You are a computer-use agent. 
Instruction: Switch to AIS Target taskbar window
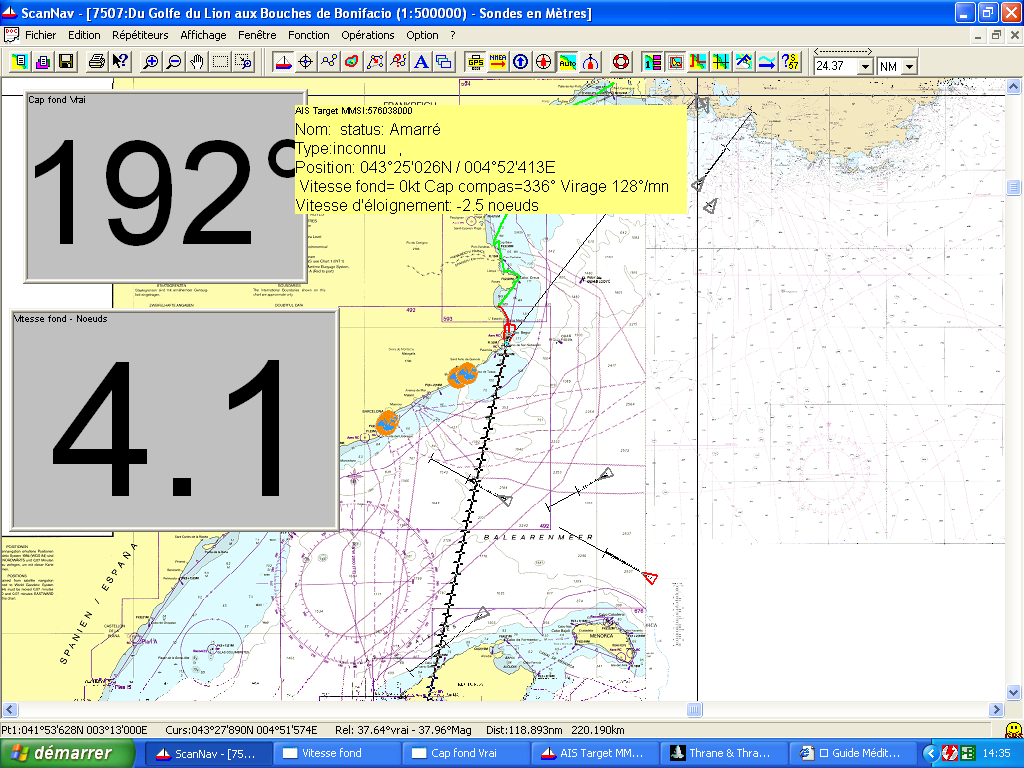coord(594,754)
